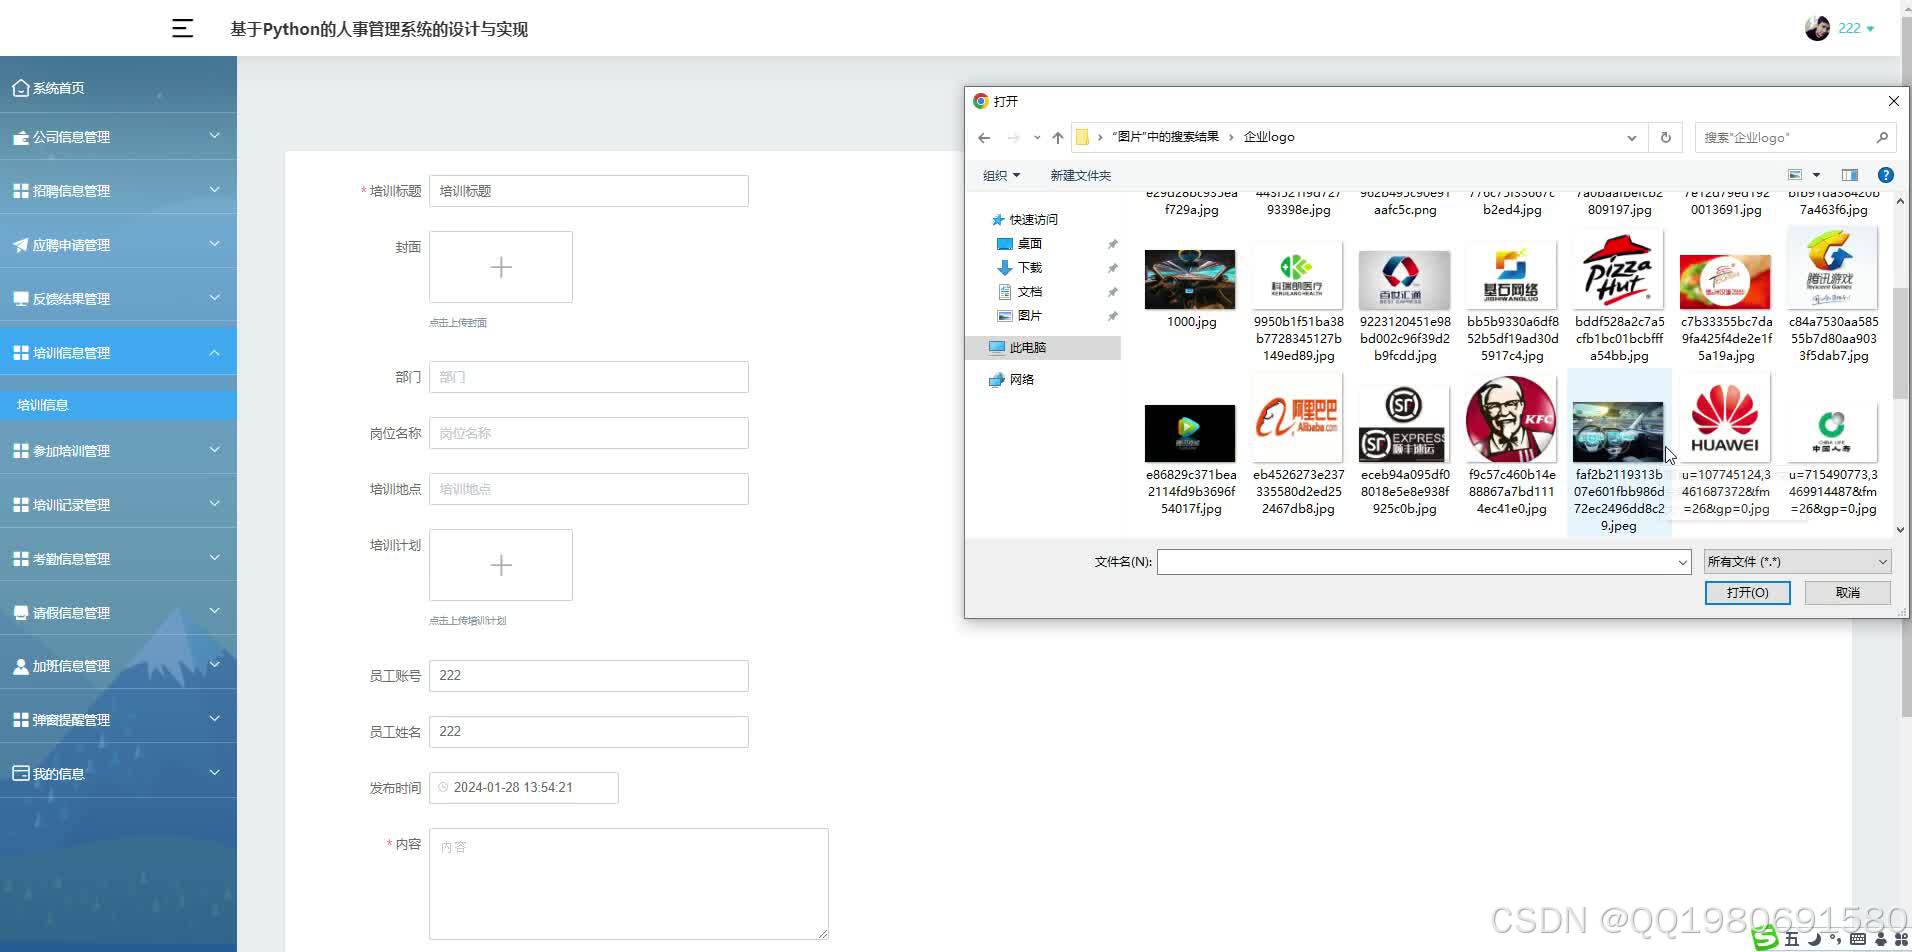Screen dimensions: 1912x952
Task: Click the 培训计划 upload plus box
Action: tap(501, 565)
